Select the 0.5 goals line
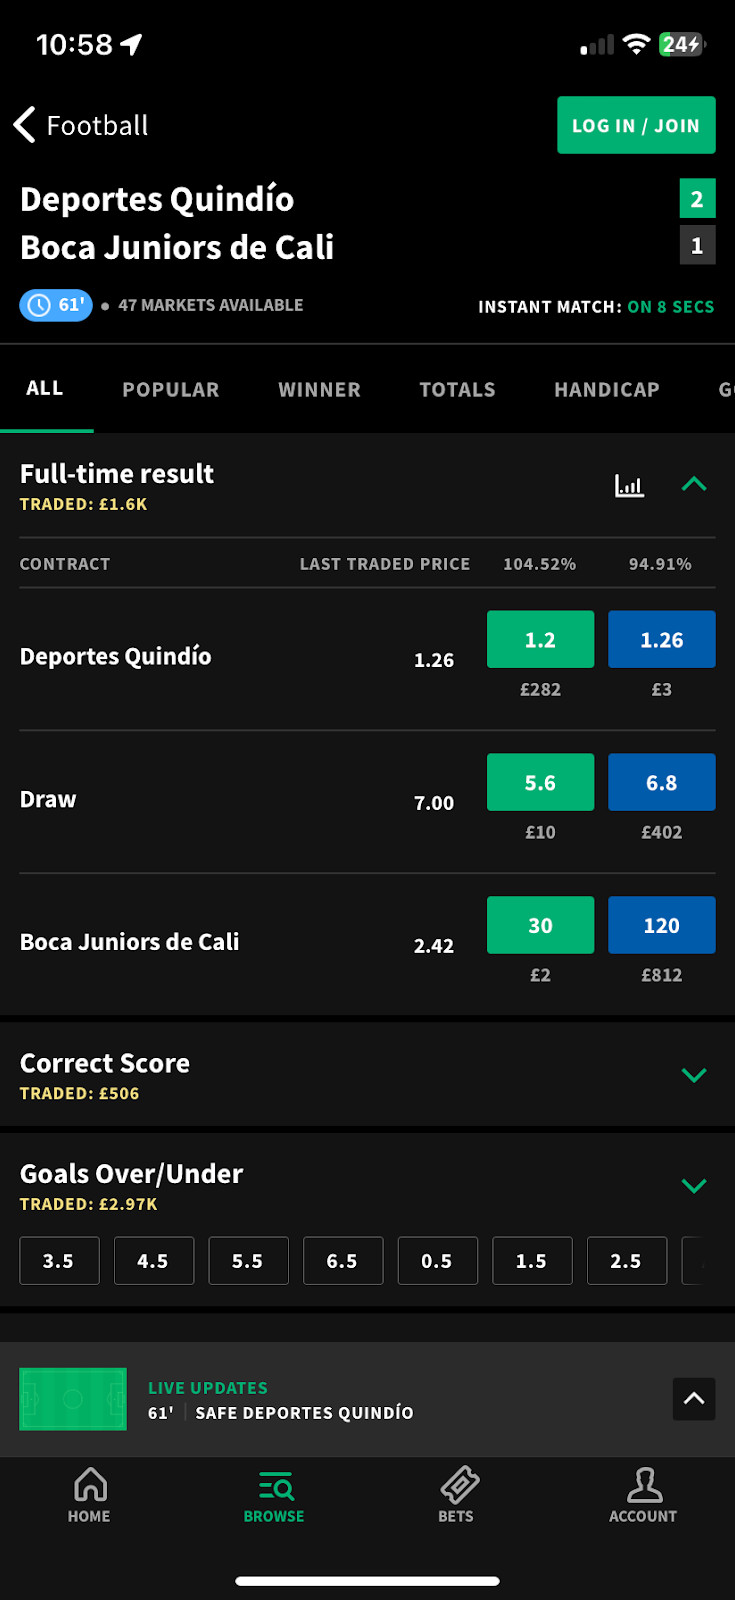The image size is (735, 1600). (437, 1261)
